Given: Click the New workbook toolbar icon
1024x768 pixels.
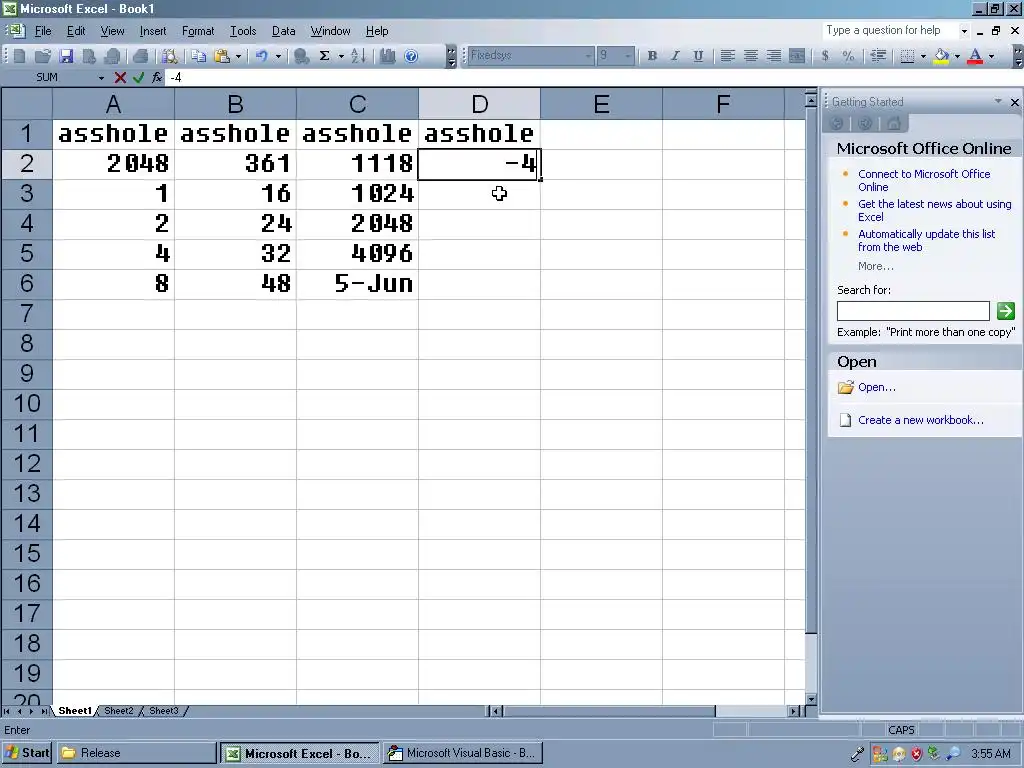Looking at the screenshot, I should tap(20, 56).
